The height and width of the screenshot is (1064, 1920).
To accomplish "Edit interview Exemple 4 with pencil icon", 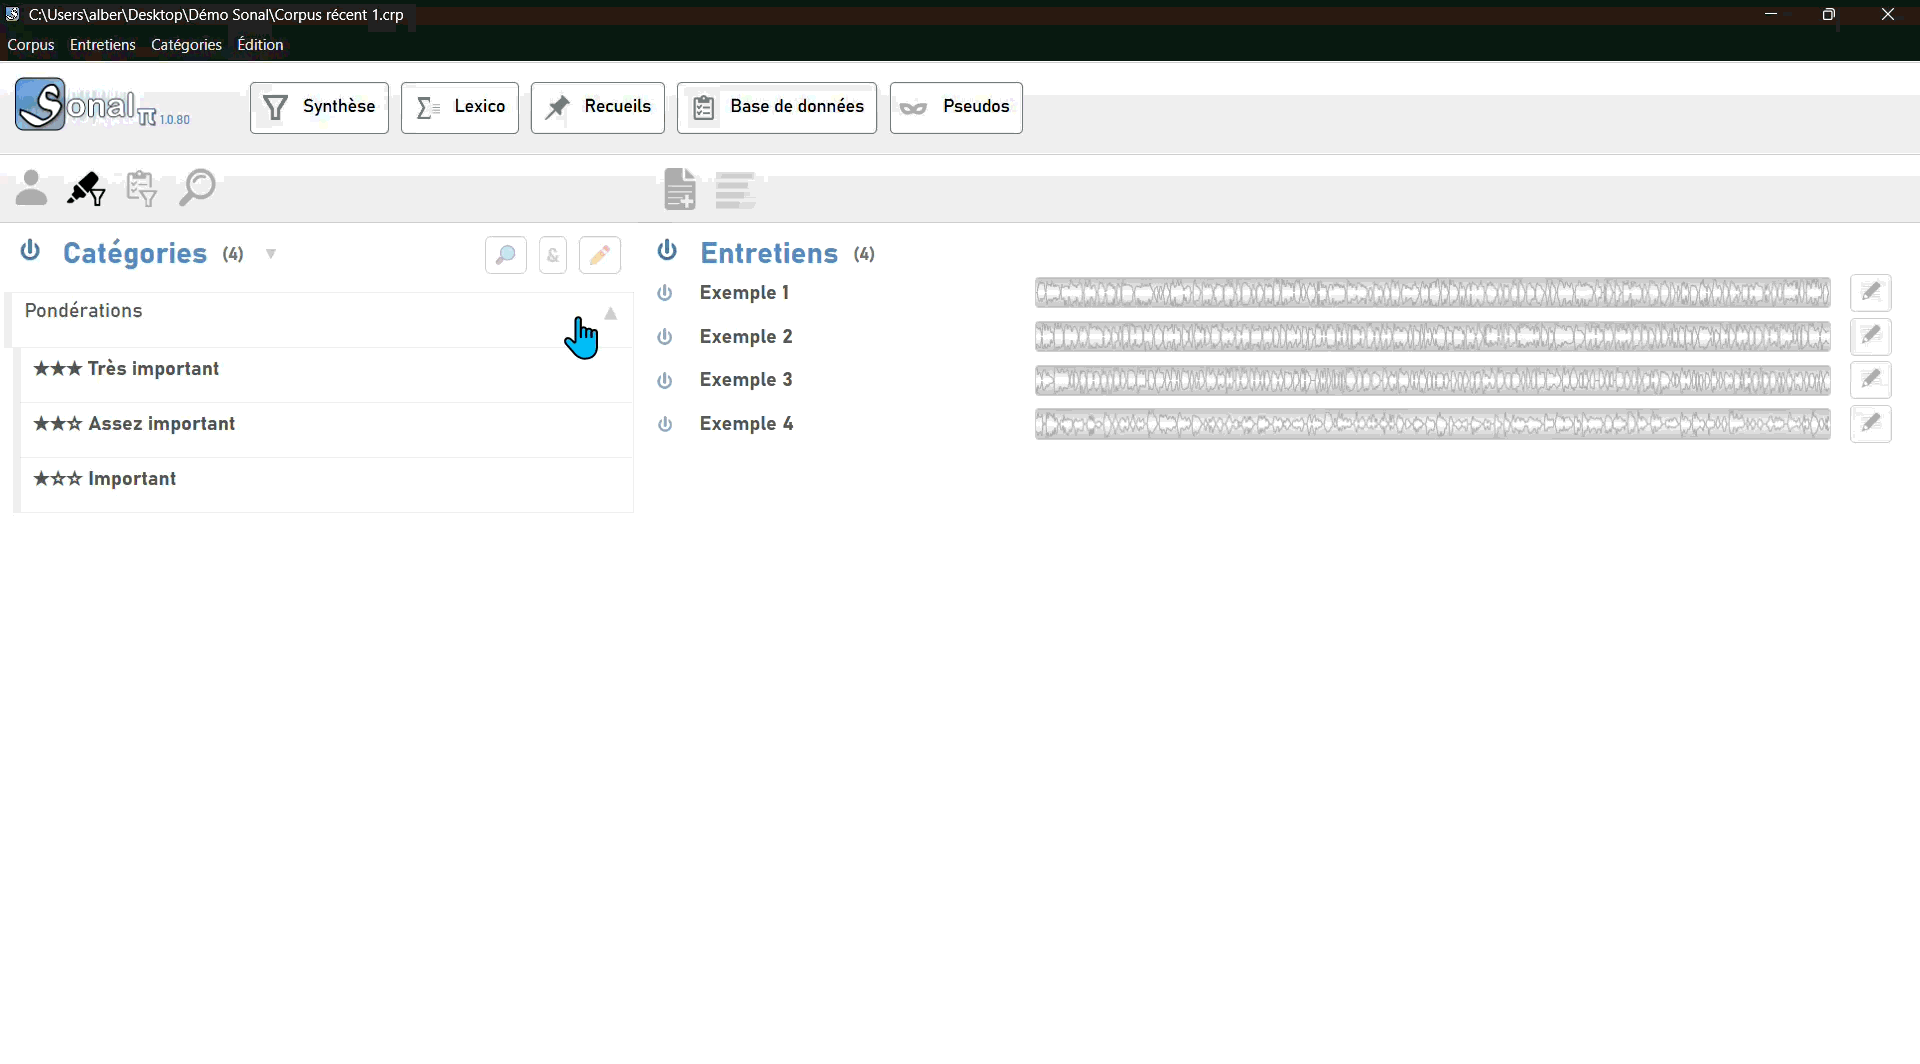I will point(1871,423).
